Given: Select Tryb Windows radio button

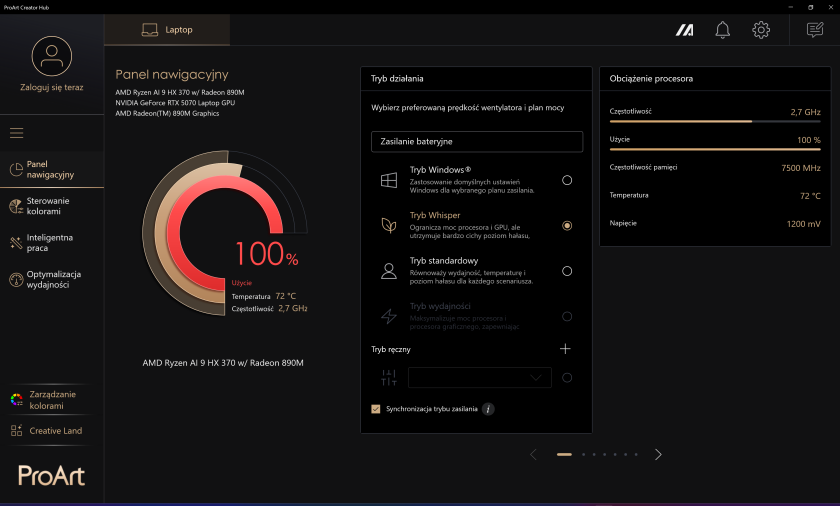Looking at the screenshot, I should tap(567, 180).
